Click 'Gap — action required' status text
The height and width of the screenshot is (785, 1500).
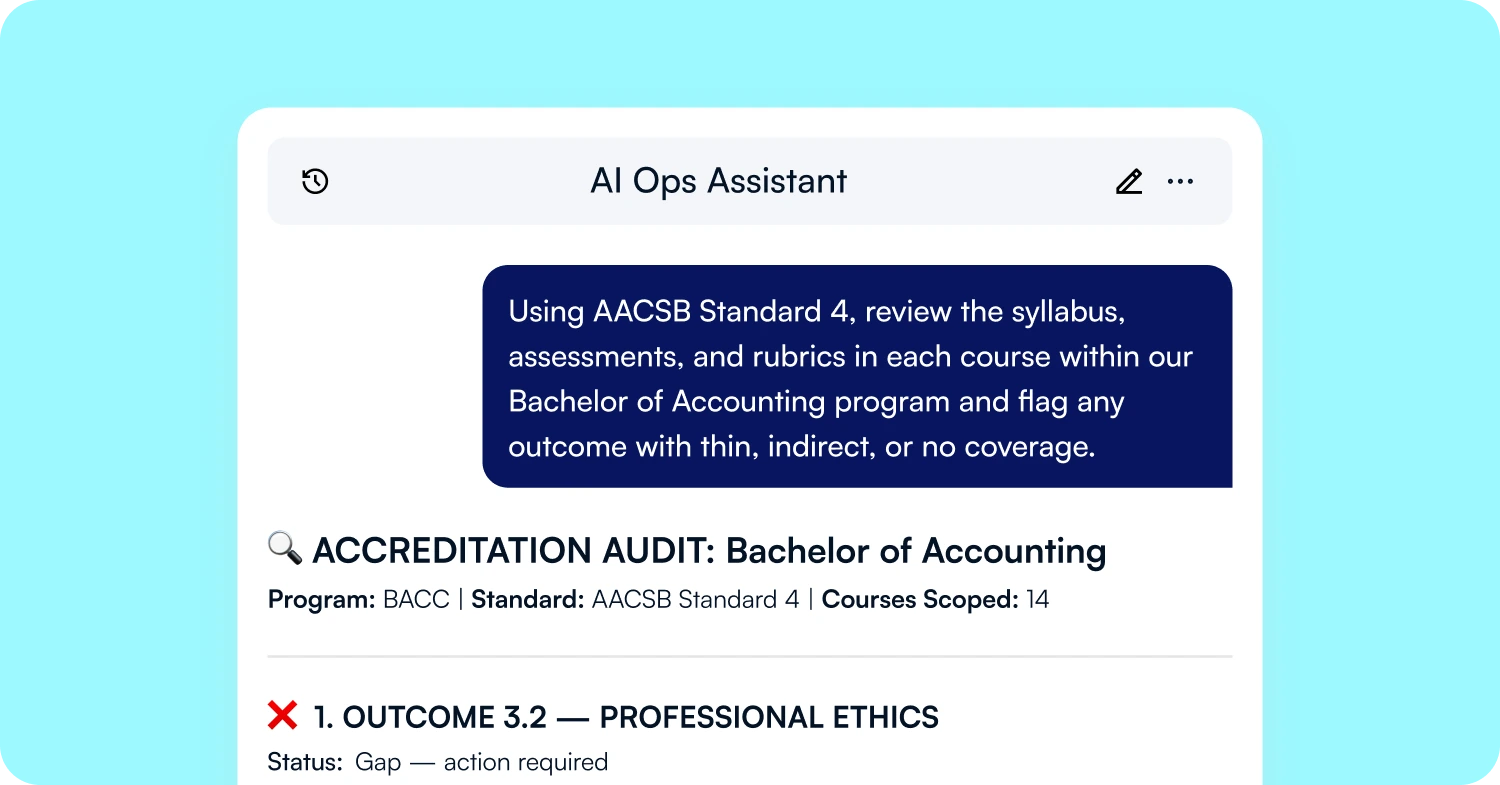481,762
